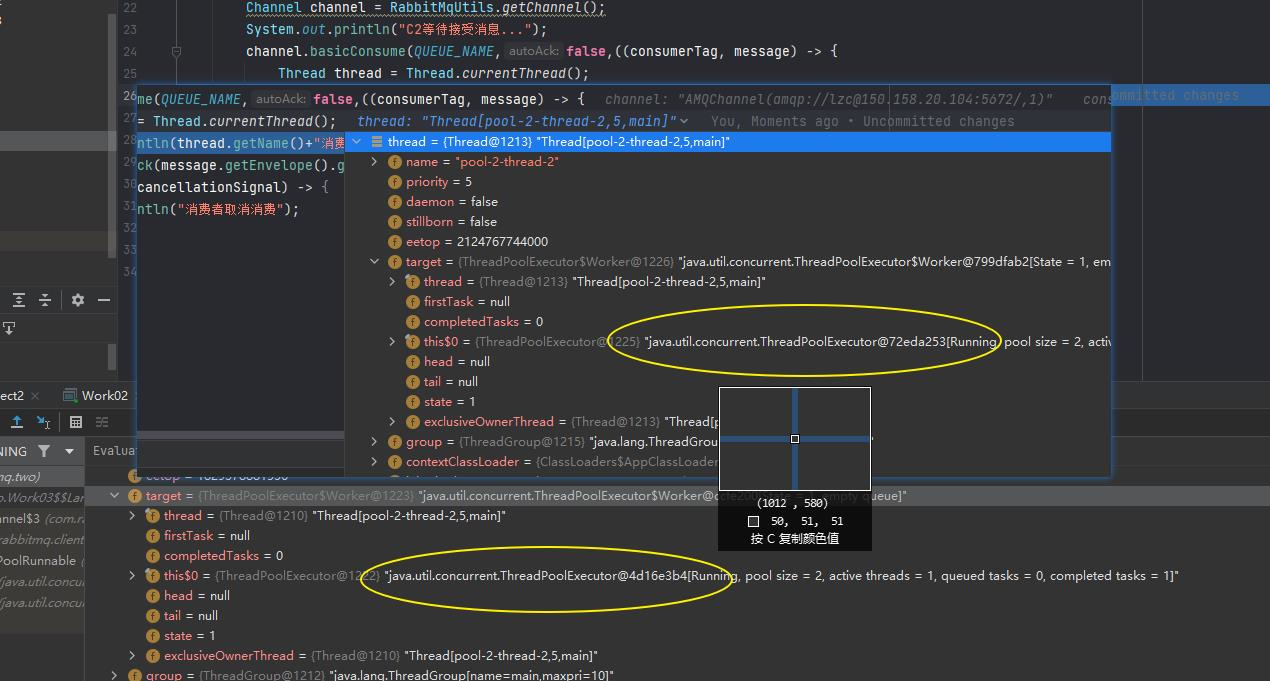This screenshot has width=1270, height=681.
Task: Expand exclusiveOwnerThread Thread@1210 in Variables panel
Action: (x=133, y=656)
